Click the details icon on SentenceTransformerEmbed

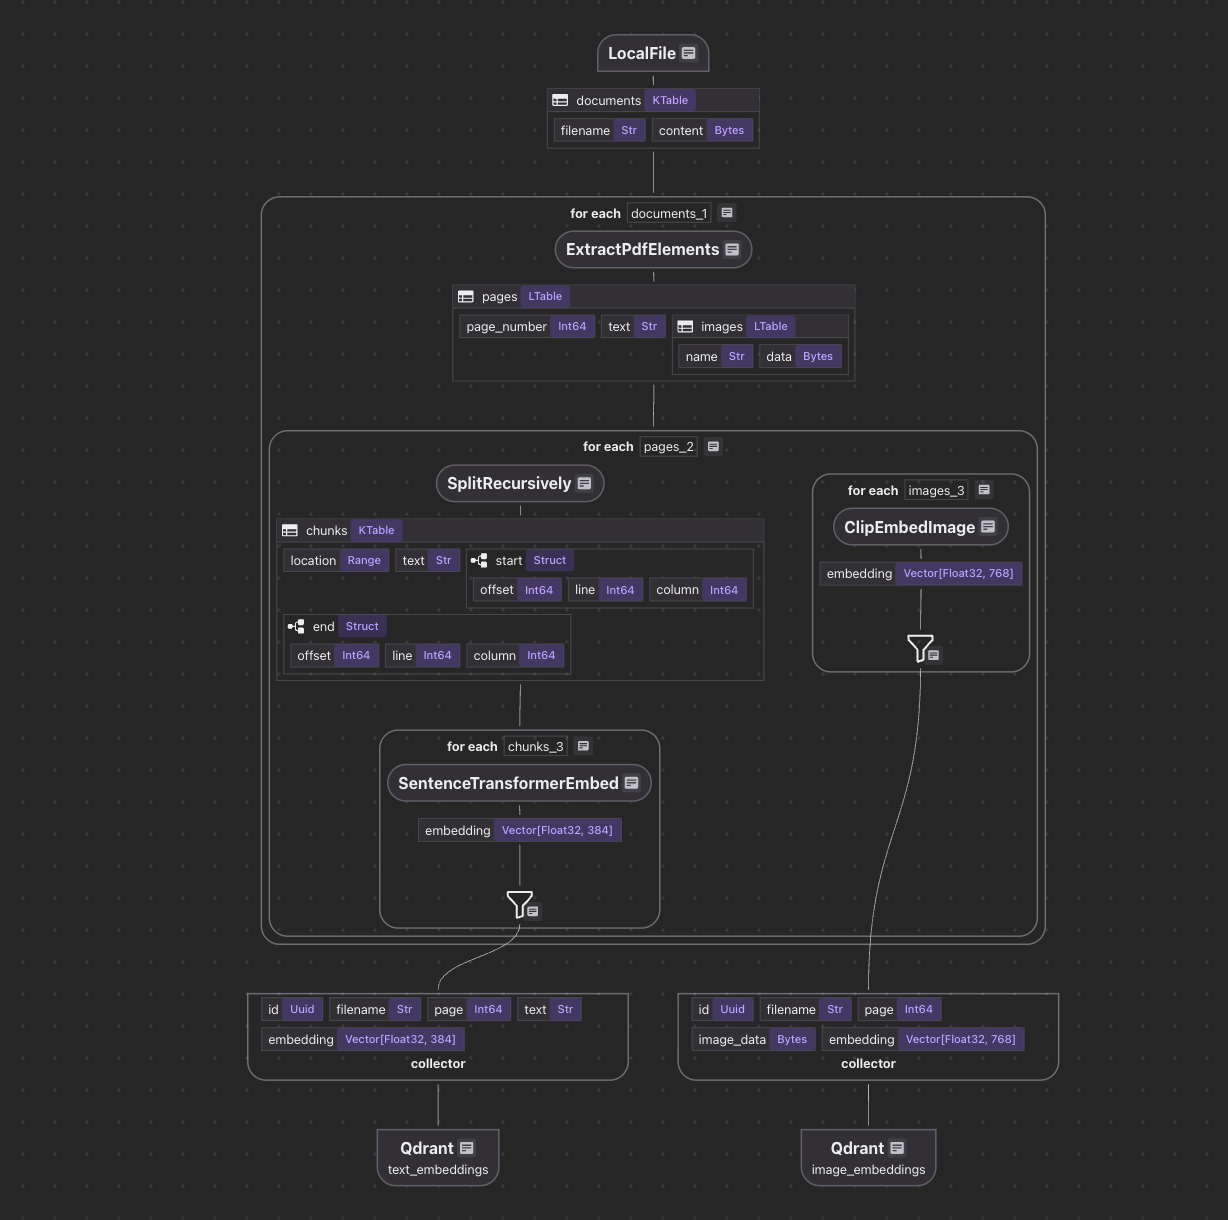tap(631, 783)
